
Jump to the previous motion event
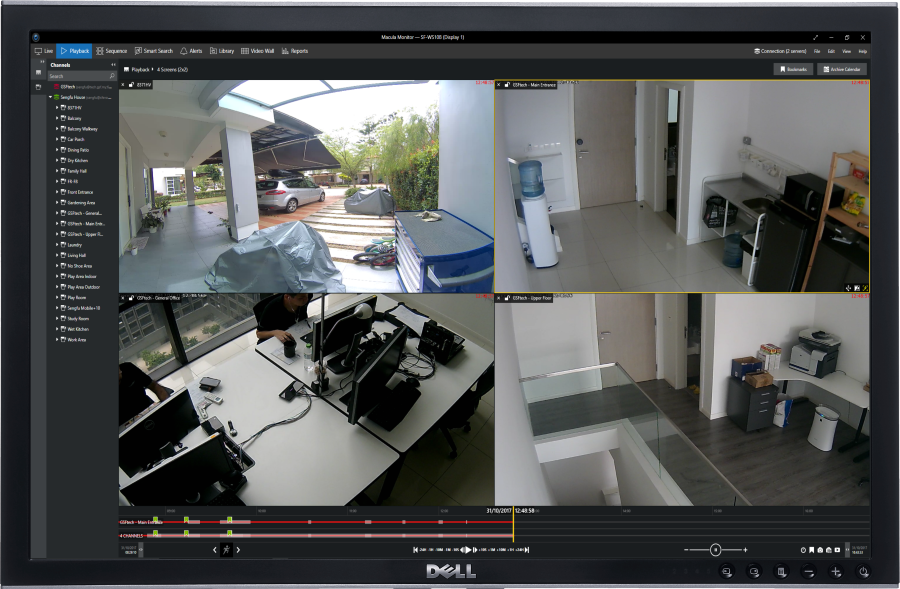pos(215,550)
